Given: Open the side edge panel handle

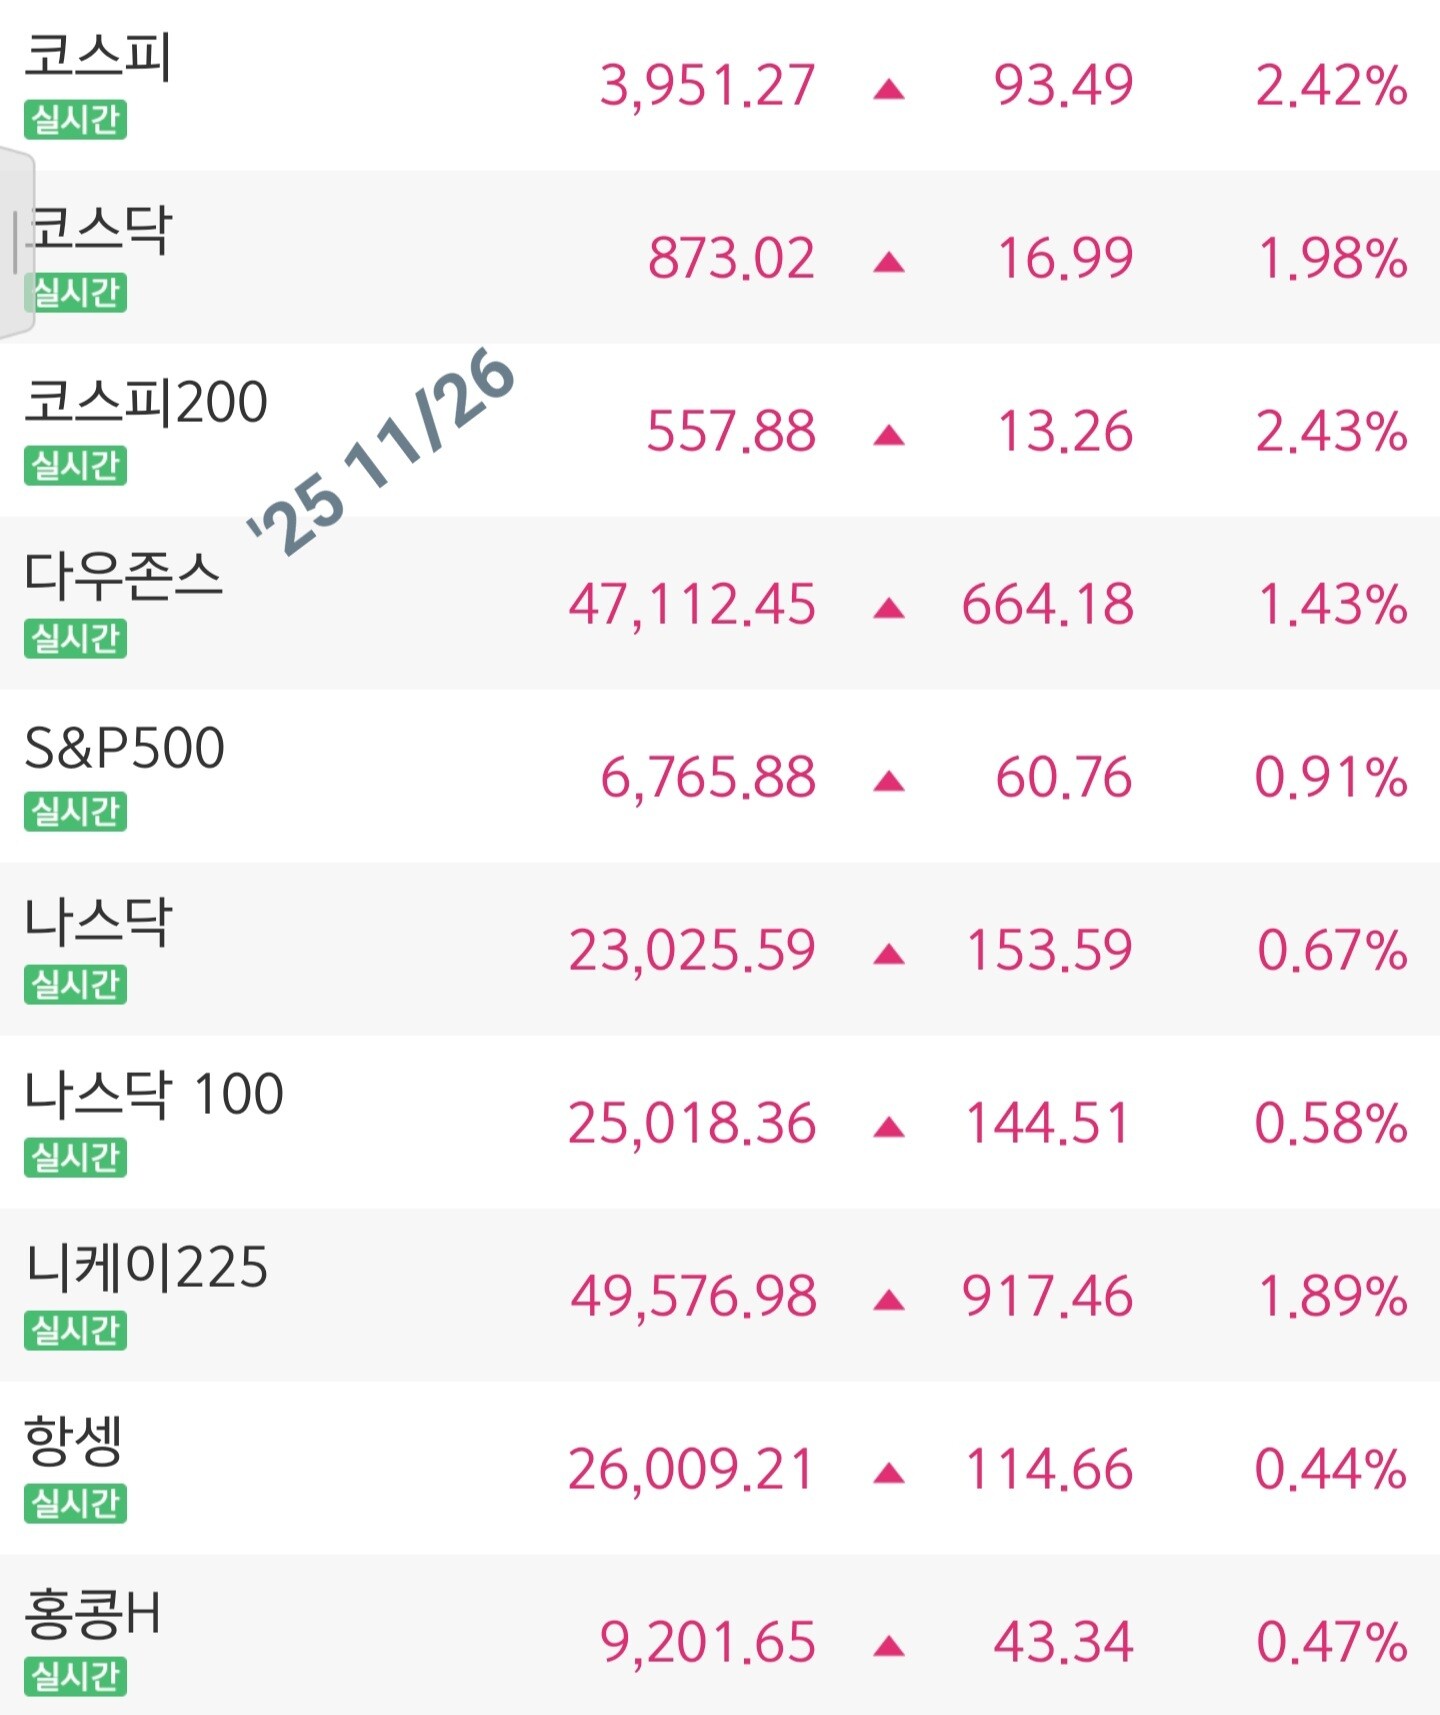Looking at the screenshot, I should pos(15,243).
